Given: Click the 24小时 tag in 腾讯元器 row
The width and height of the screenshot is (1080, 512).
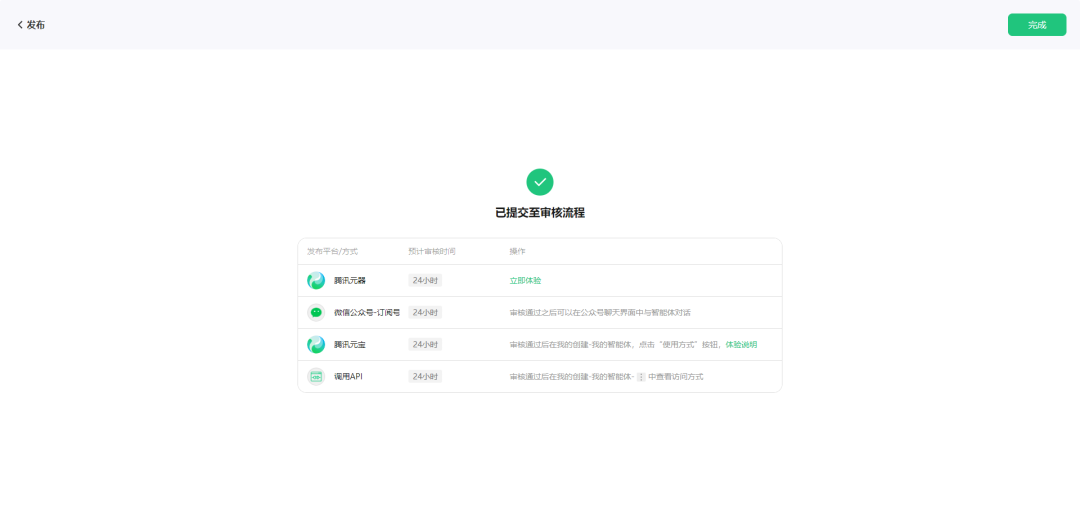Looking at the screenshot, I should pyautogui.click(x=425, y=280).
